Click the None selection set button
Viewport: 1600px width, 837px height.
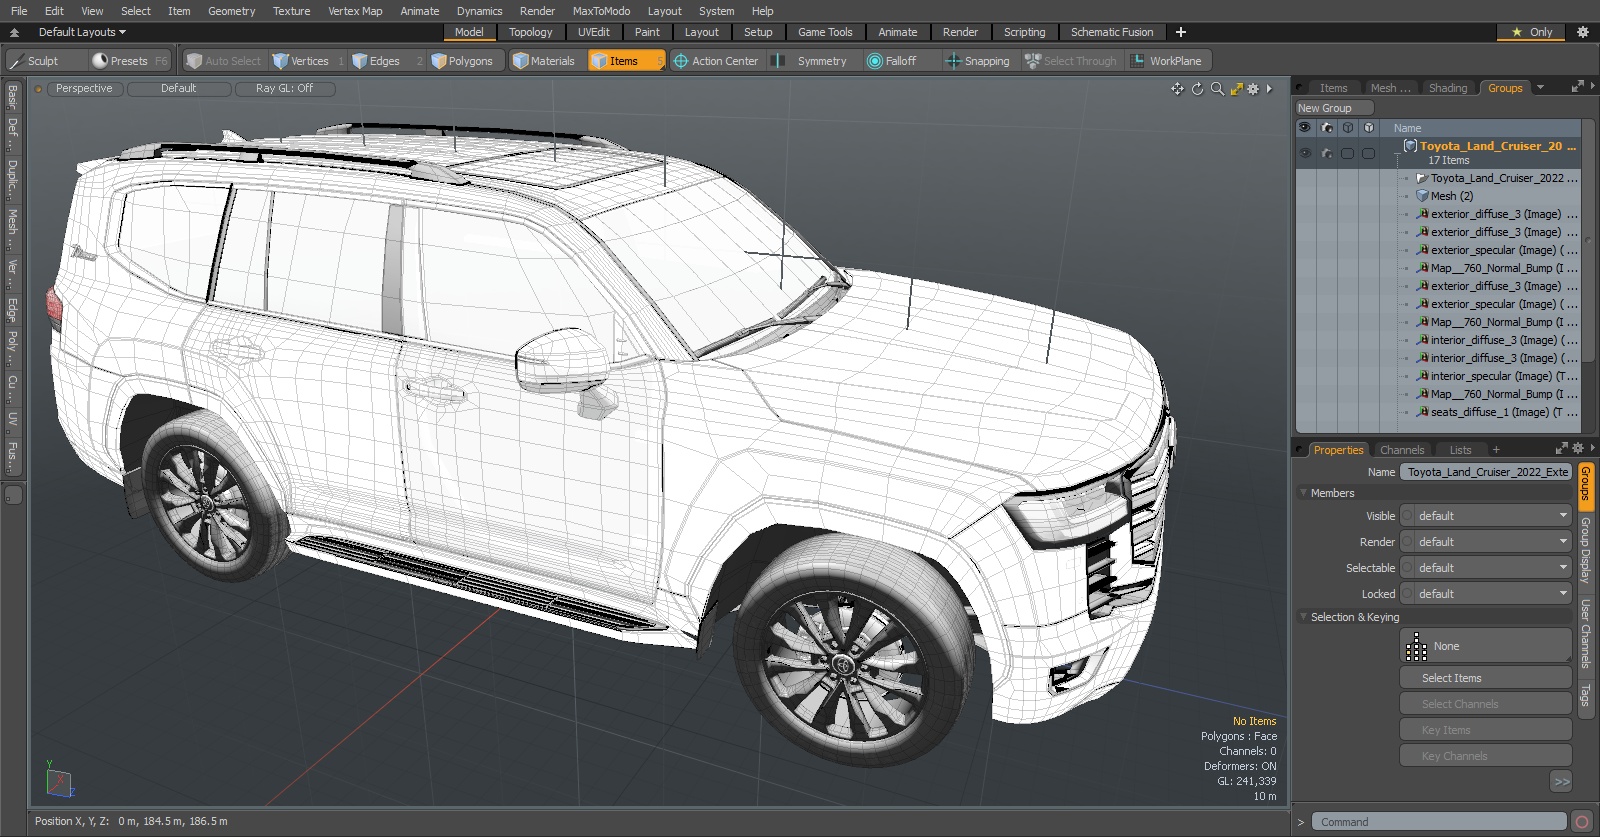(x=1485, y=646)
